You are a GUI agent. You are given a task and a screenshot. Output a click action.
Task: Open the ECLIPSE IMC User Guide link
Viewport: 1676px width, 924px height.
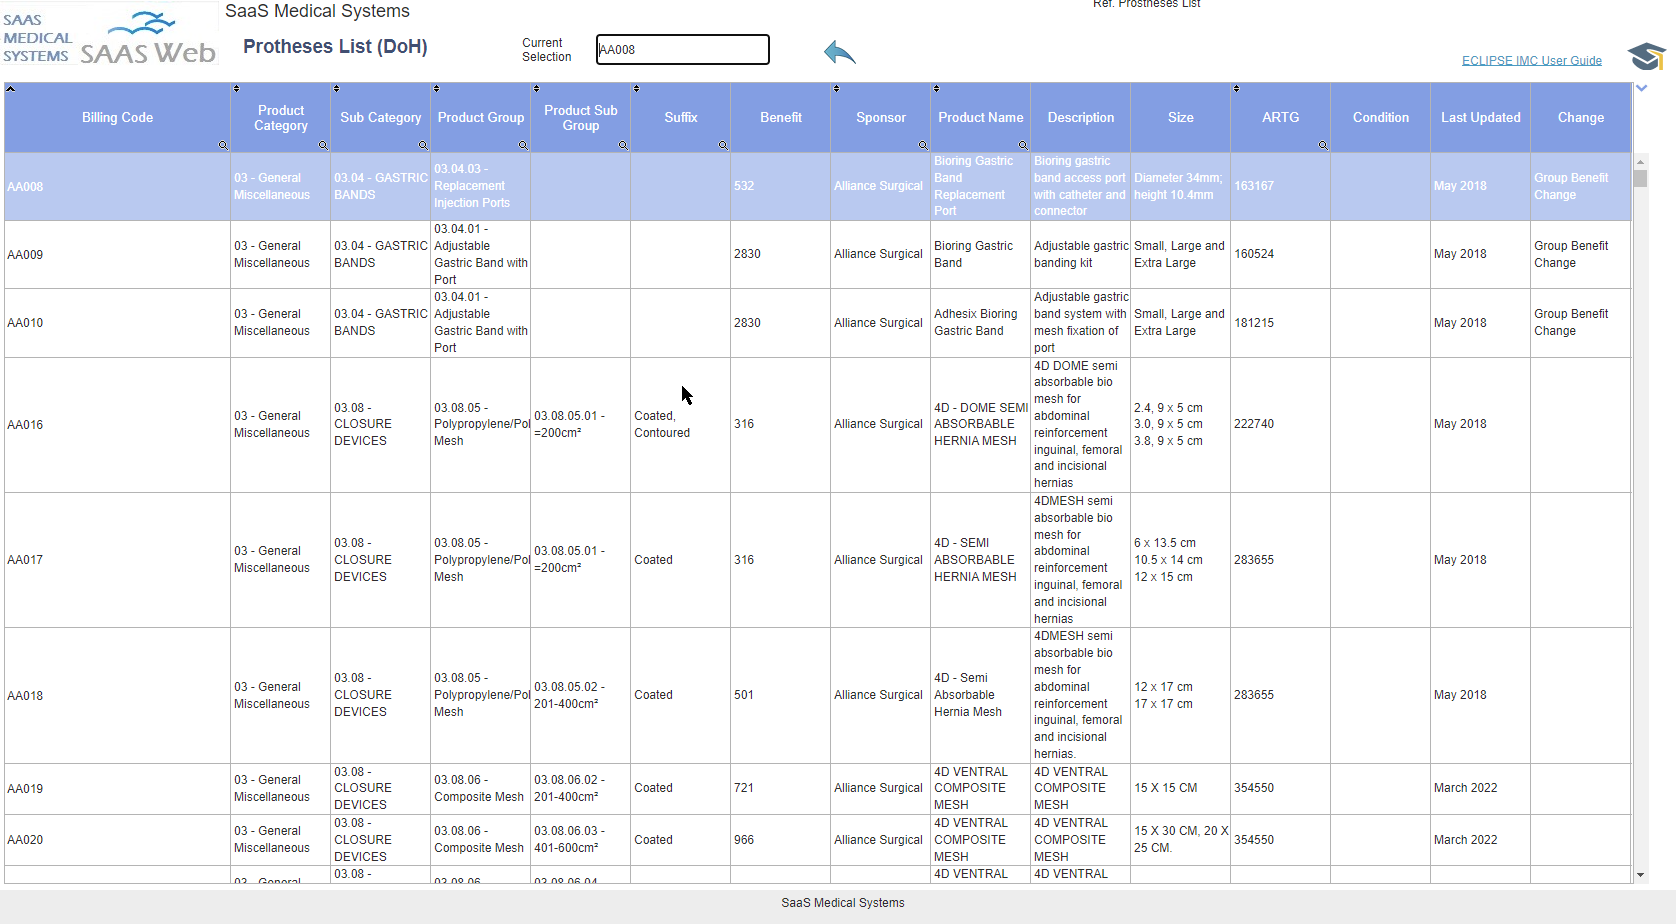(1531, 61)
